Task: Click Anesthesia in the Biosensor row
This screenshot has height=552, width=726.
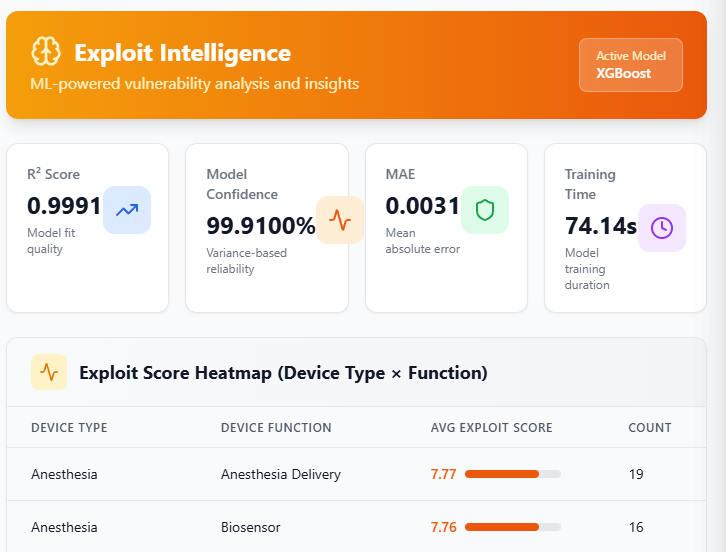Action: 64,527
